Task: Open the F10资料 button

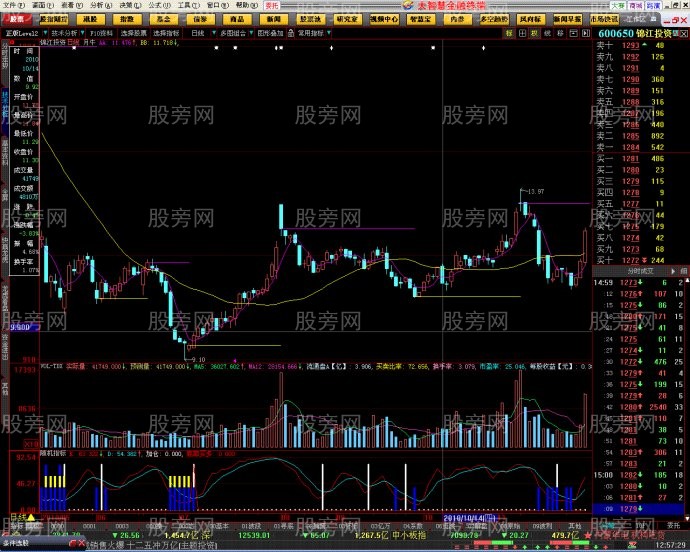Action: pos(101,33)
